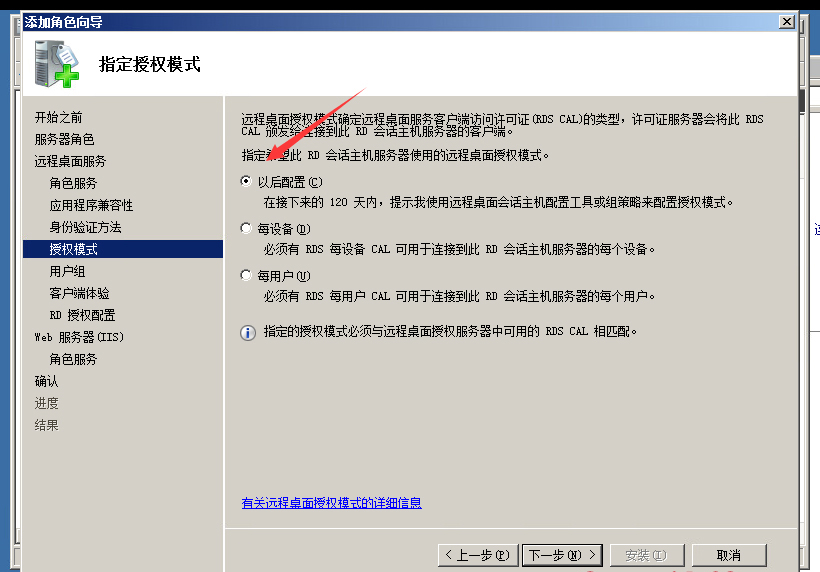Open the 开始之前 wizard step
820x572 pixels.
[58, 118]
